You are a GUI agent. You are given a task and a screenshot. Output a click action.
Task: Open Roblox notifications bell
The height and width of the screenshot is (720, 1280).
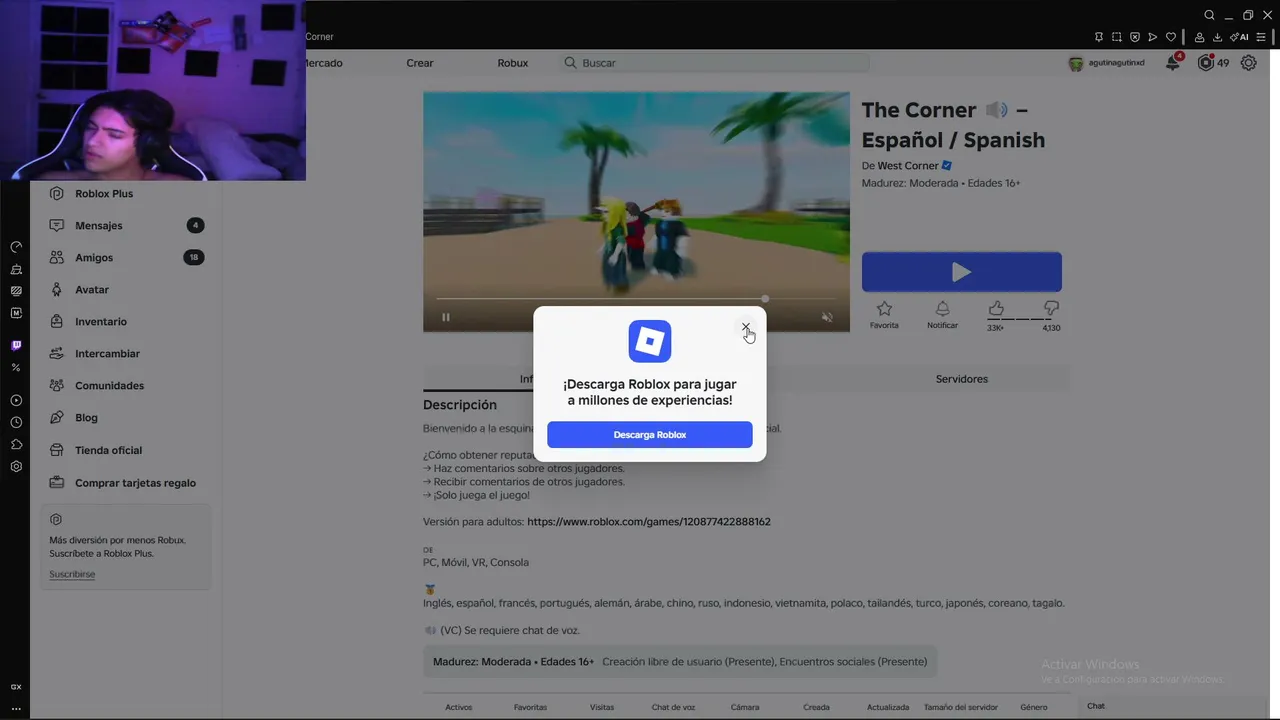click(x=1173, y=63)
